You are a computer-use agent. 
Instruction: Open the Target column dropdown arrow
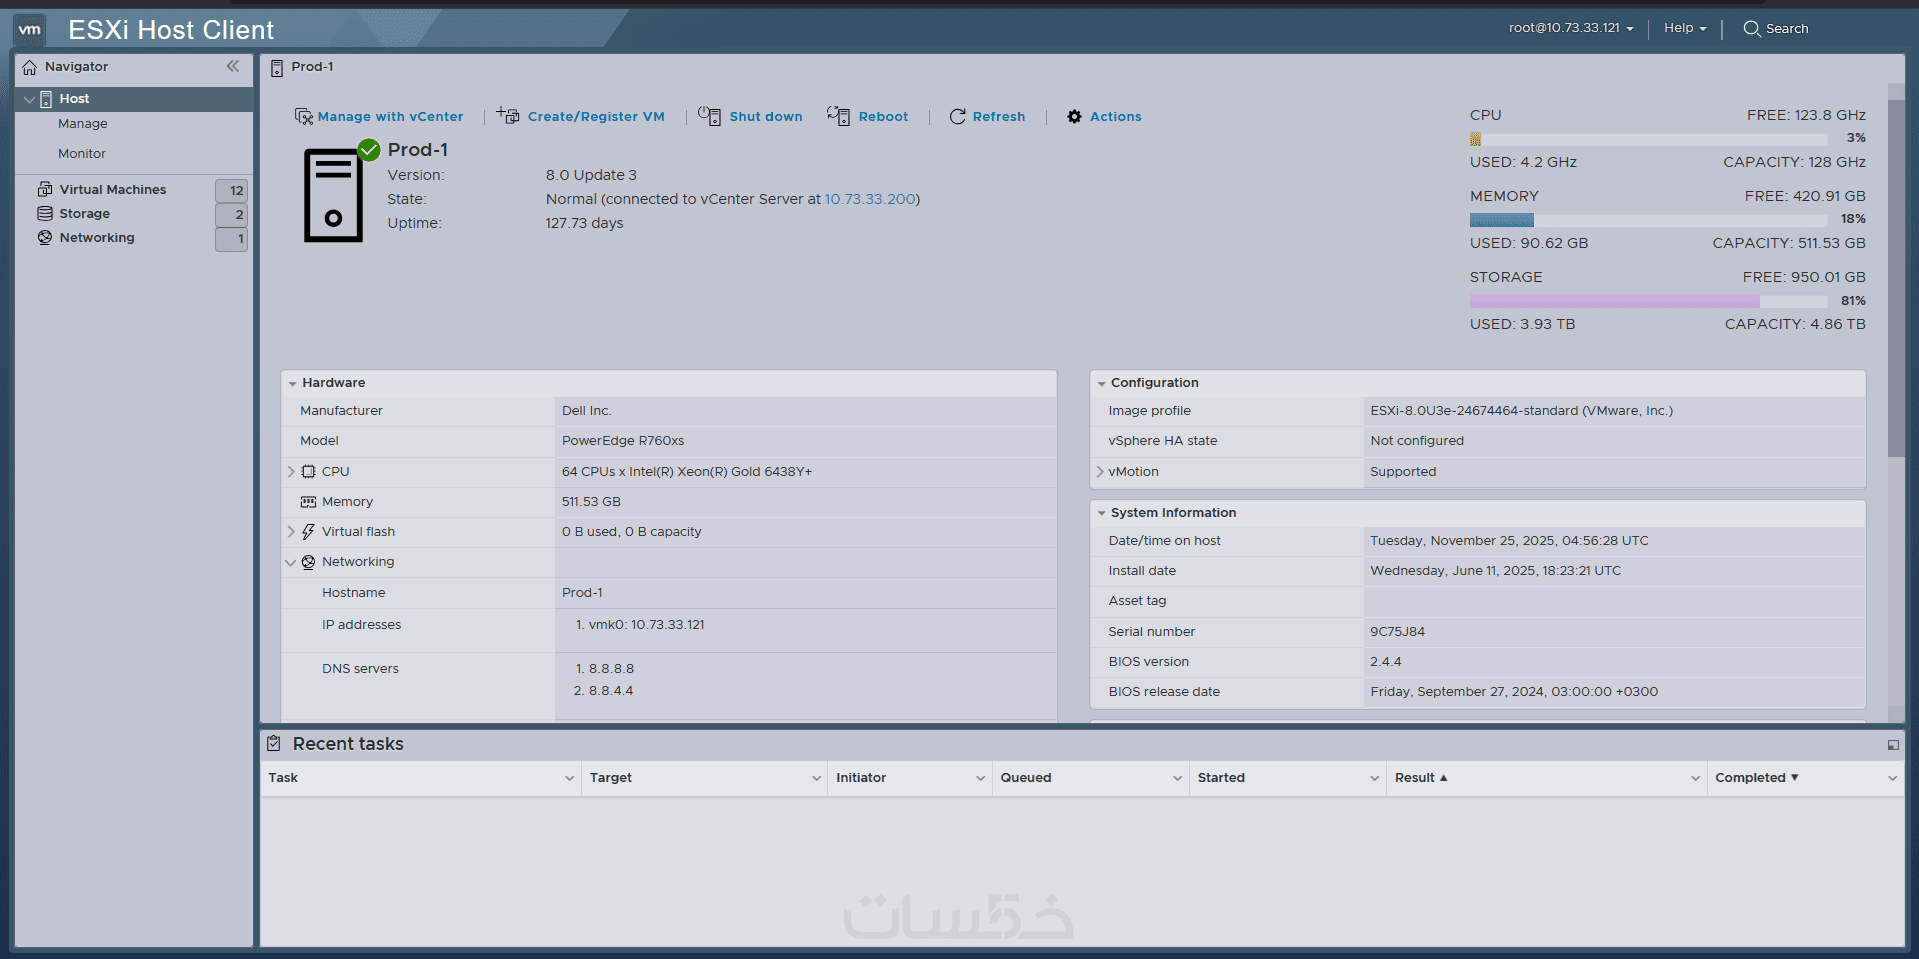[x=816, y=778]
